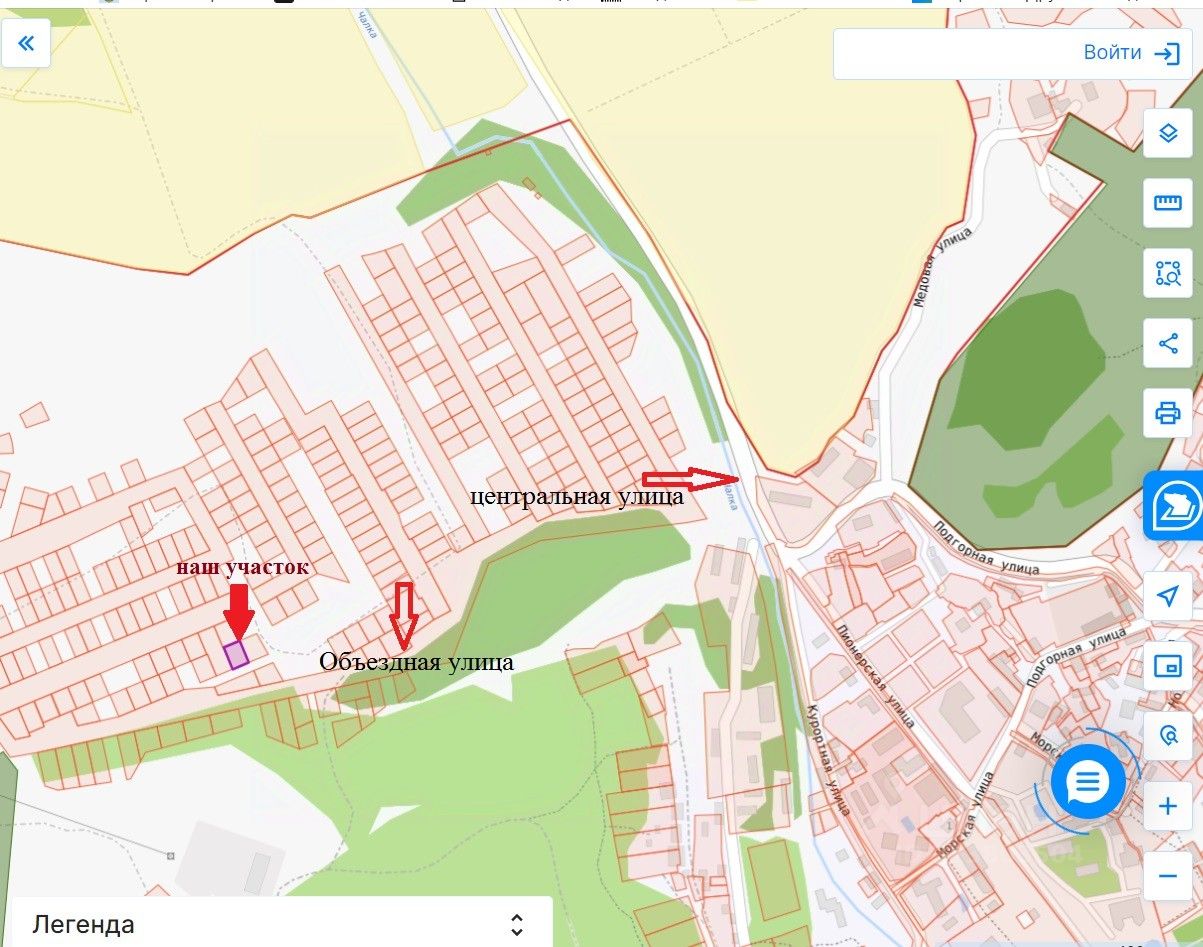The width and height of the screenshot is (1203, 947).
Task: Zoom out with the minus button
Action: tap(1168, 876)
